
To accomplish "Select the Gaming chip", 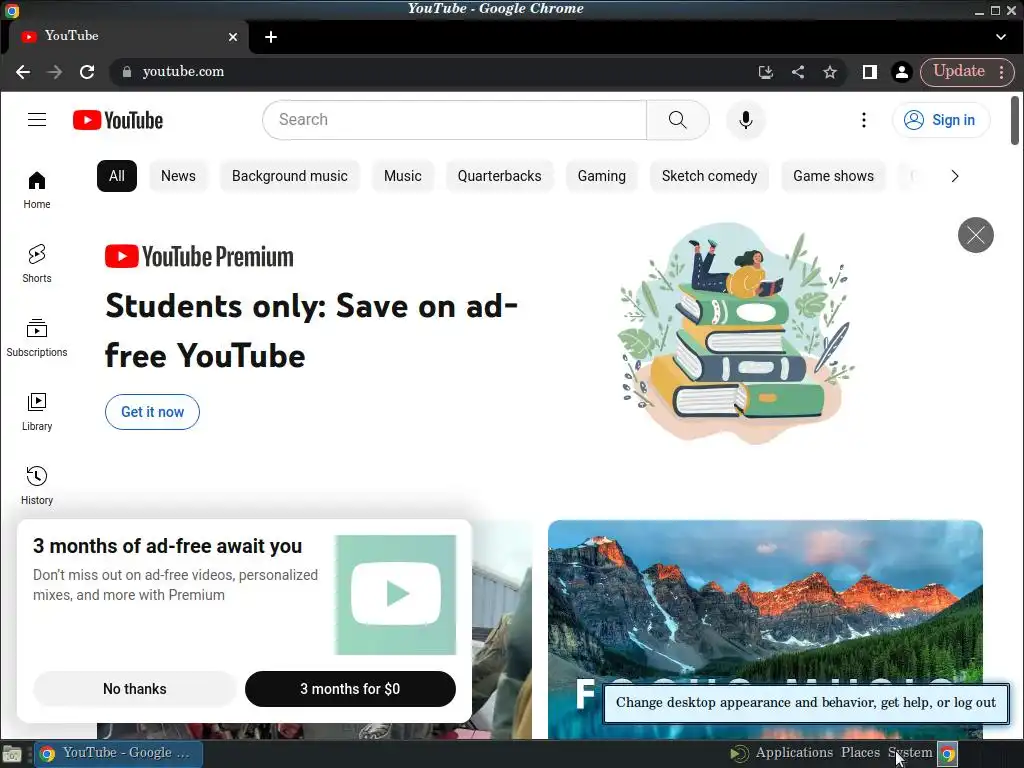I will (x=601, y=176).
